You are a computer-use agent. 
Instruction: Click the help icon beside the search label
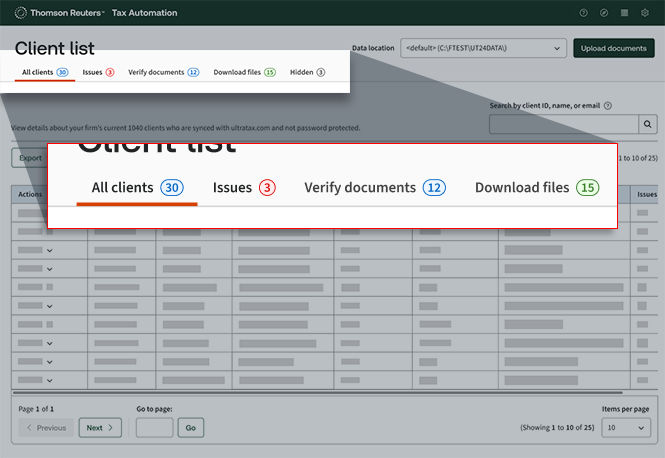608,106
